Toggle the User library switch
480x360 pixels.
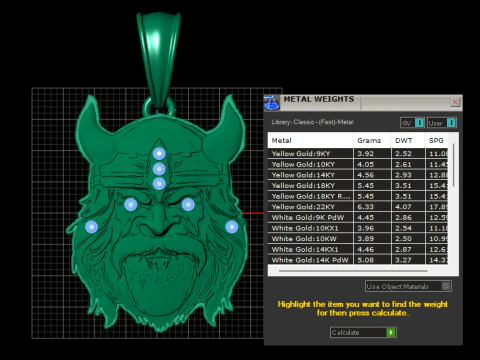[451, 123]
